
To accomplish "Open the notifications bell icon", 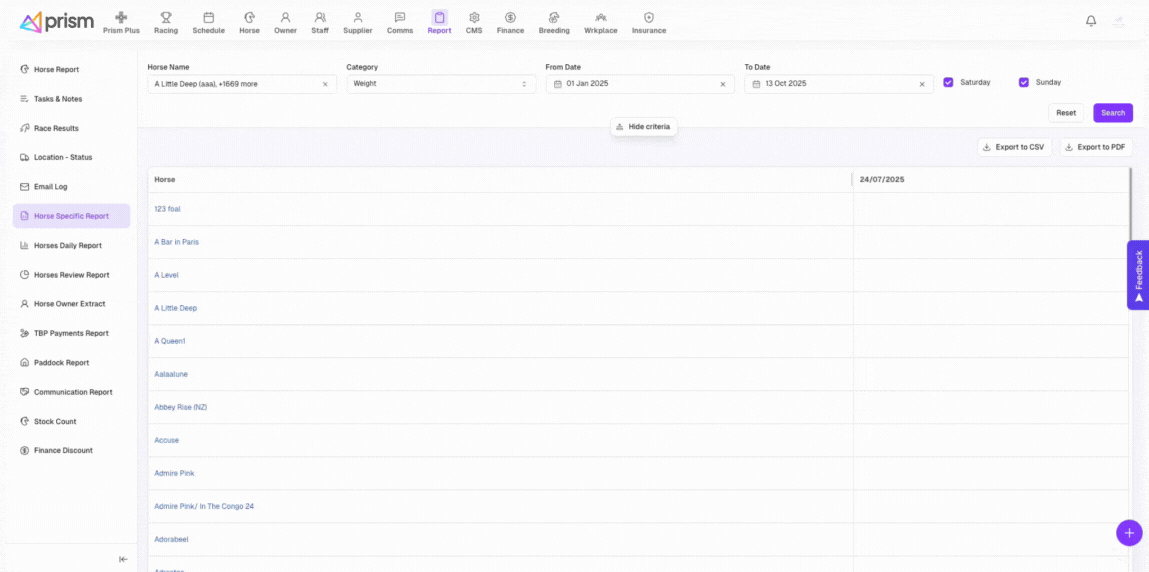I will click(x=1091, y=21).
